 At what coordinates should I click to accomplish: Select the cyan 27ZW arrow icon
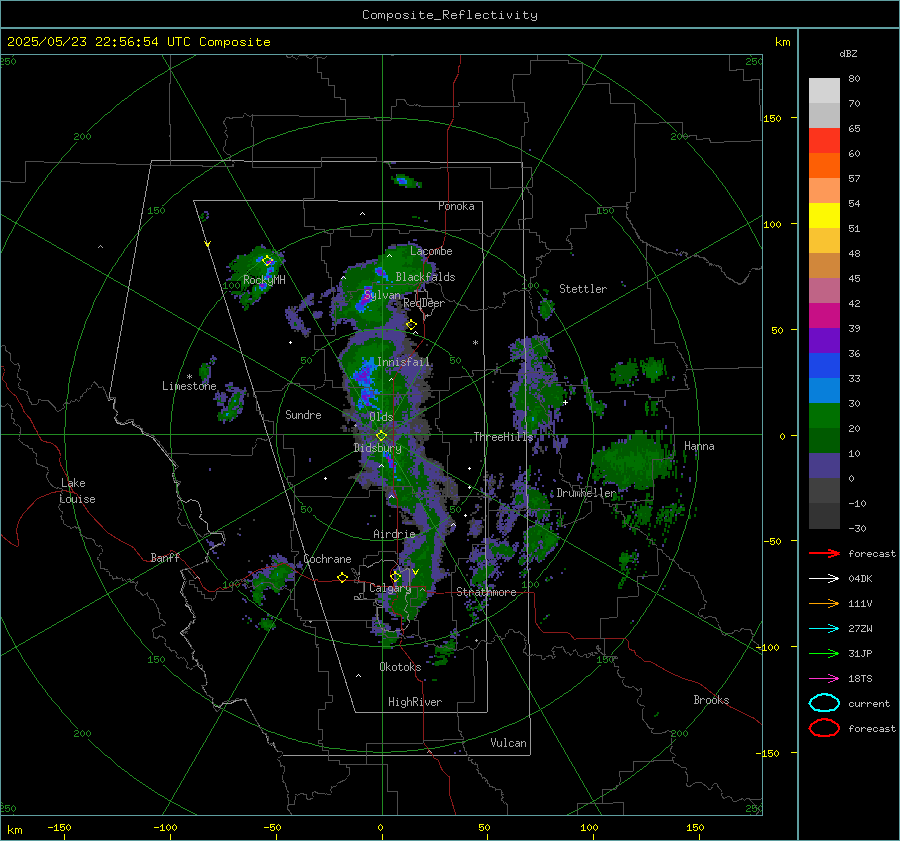point(824,629)
